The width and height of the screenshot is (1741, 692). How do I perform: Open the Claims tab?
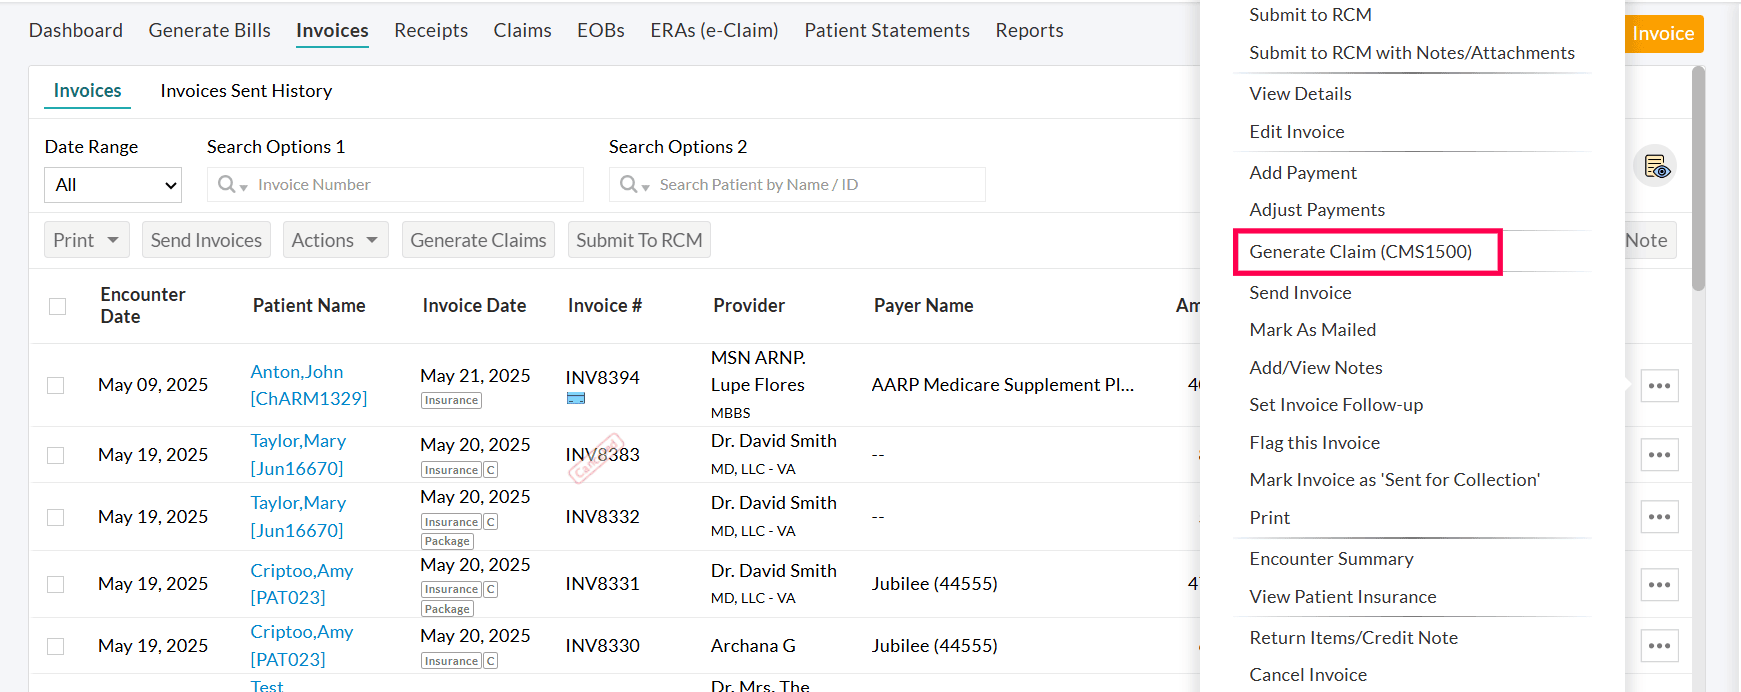pos(522,30)
